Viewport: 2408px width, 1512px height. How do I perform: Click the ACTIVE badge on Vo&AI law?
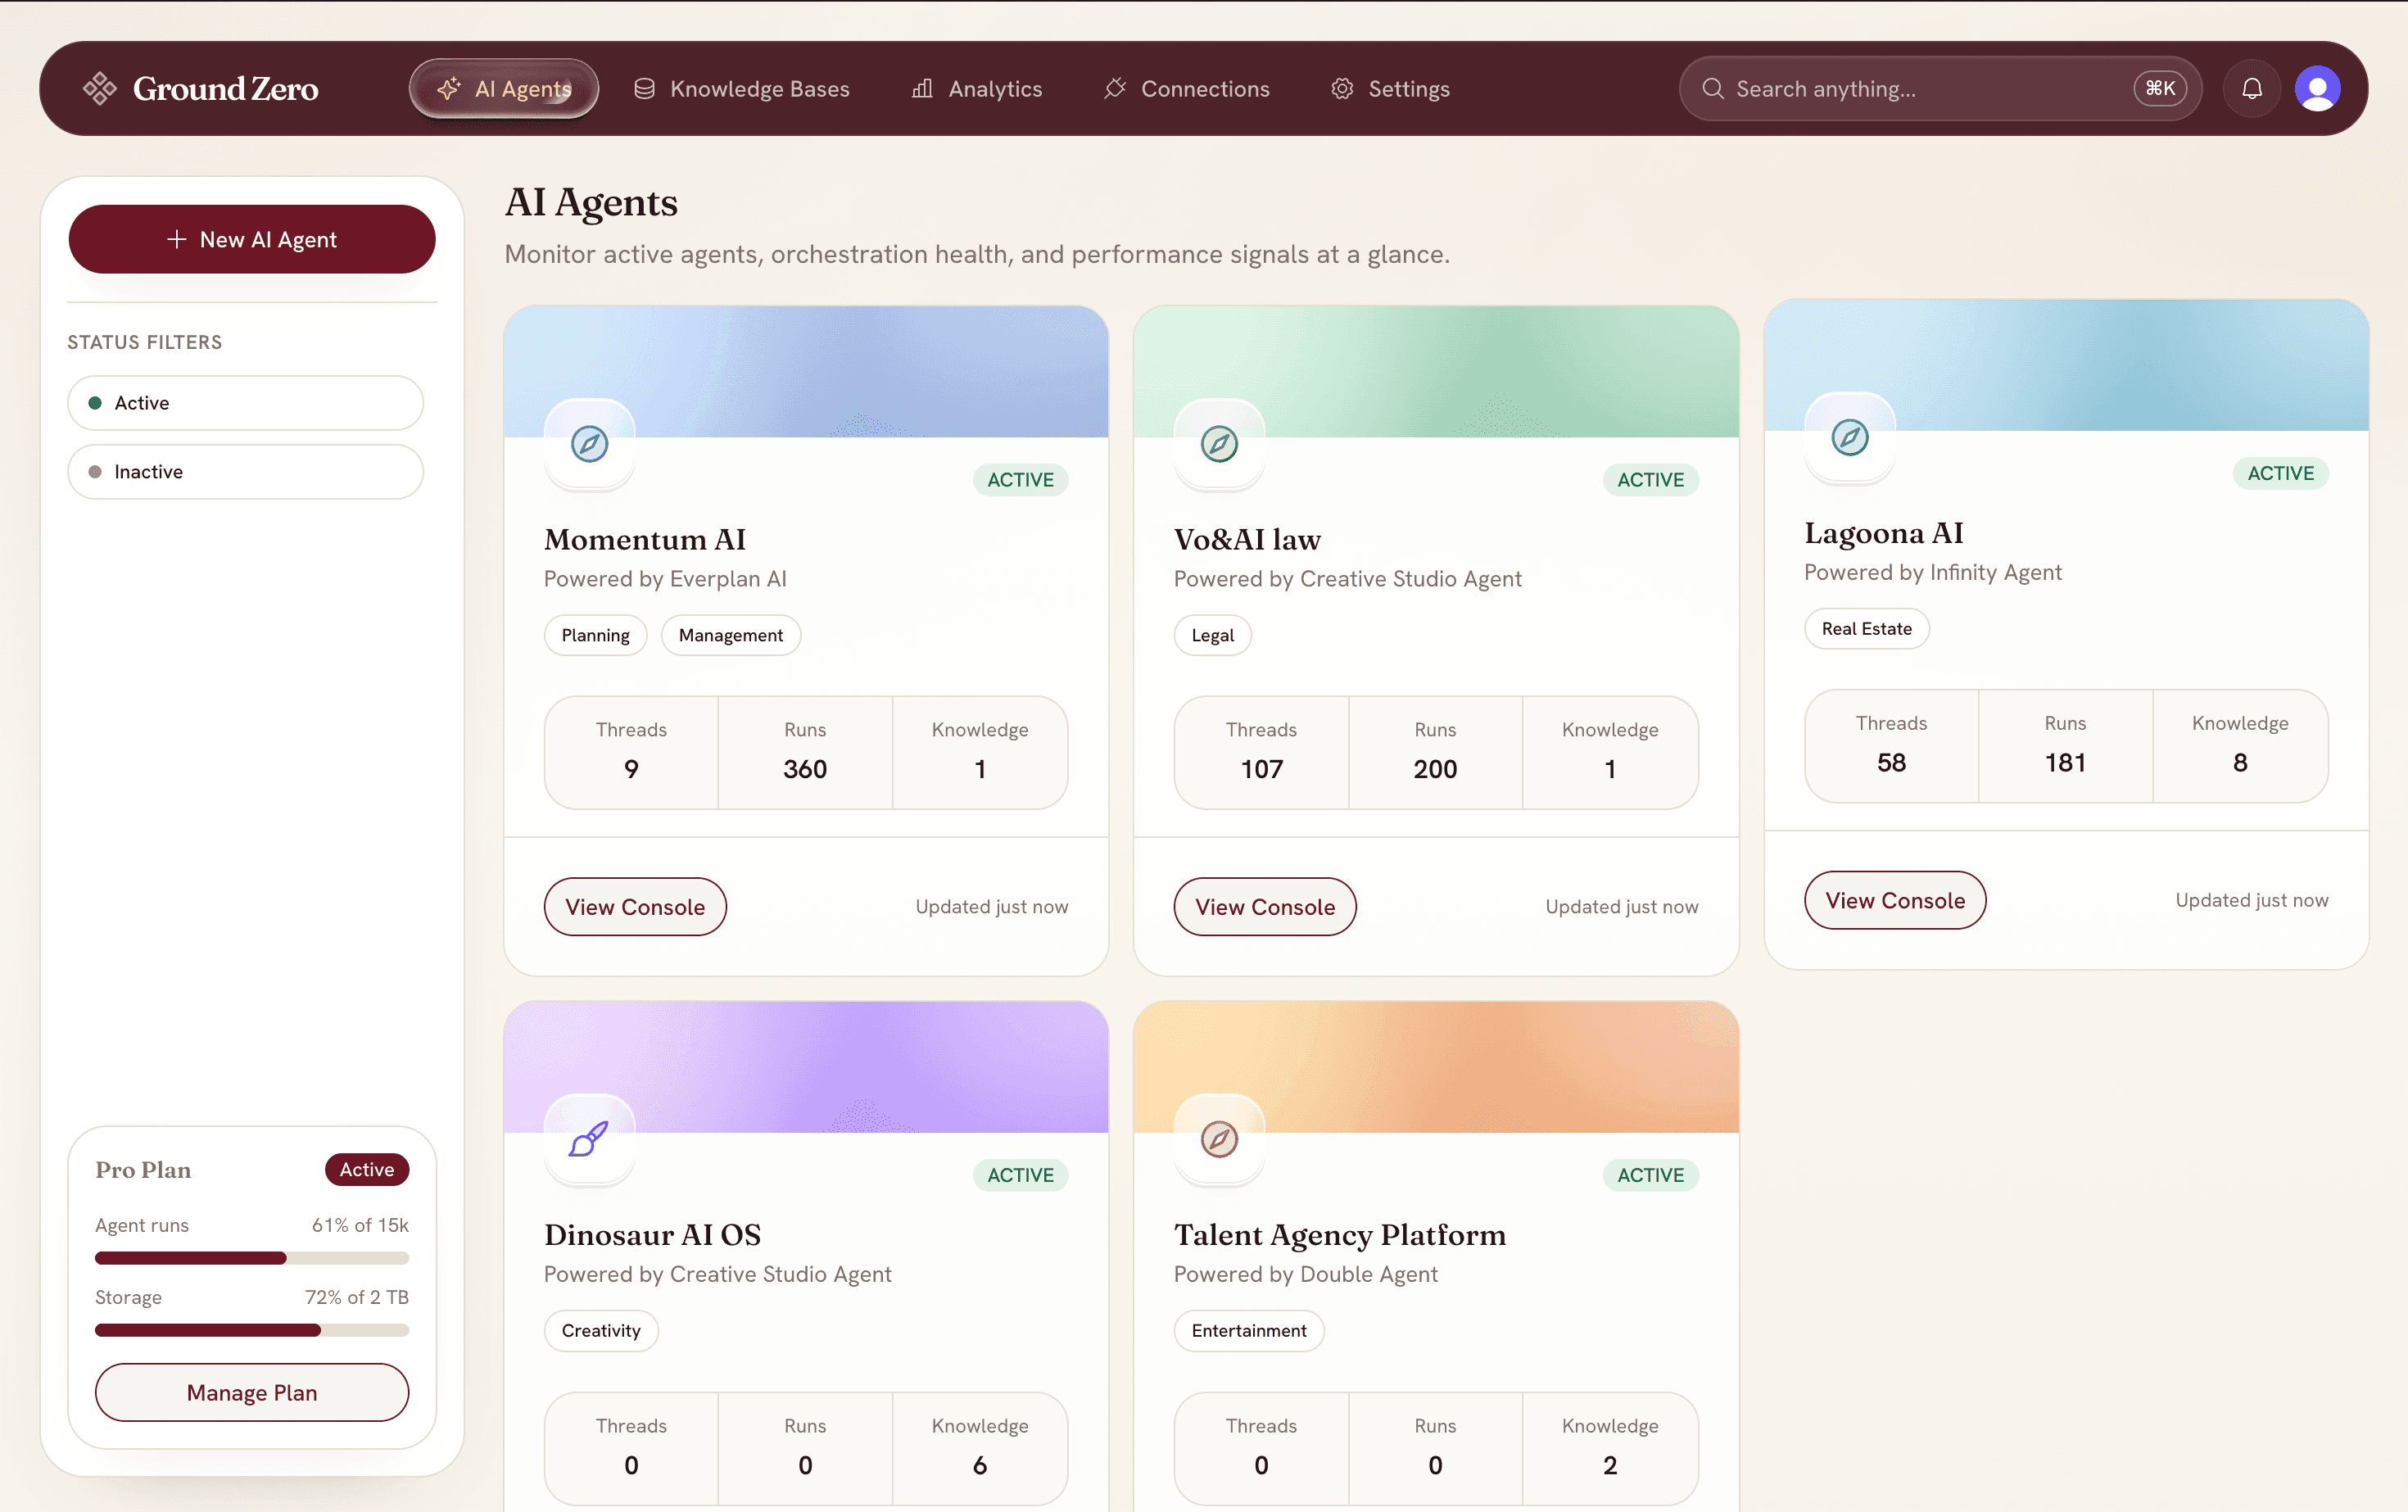1650,479
